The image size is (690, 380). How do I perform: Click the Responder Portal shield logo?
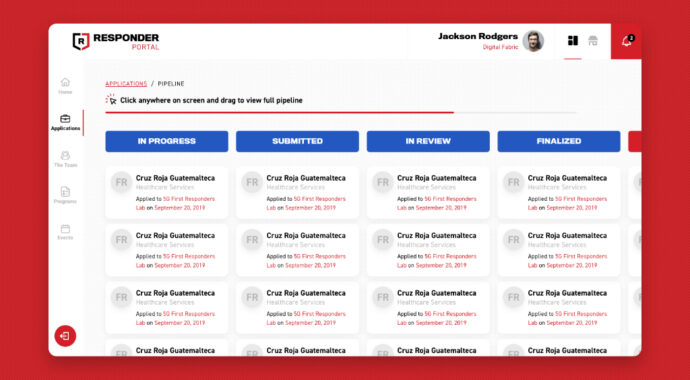point(81,41)
